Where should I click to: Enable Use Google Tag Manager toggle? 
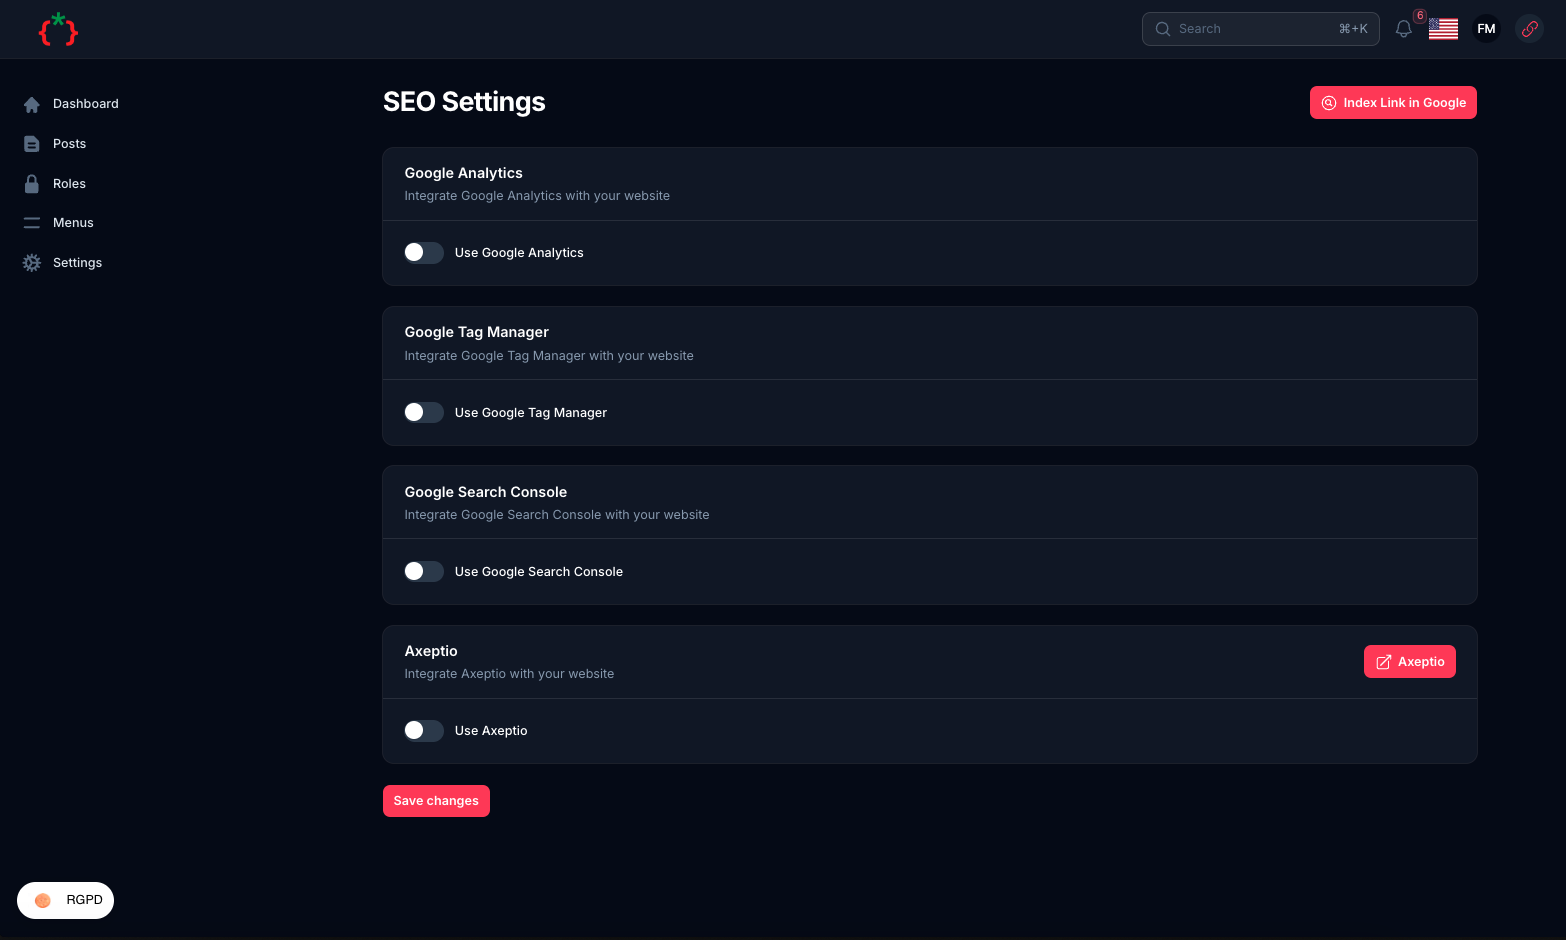point(424,413)
